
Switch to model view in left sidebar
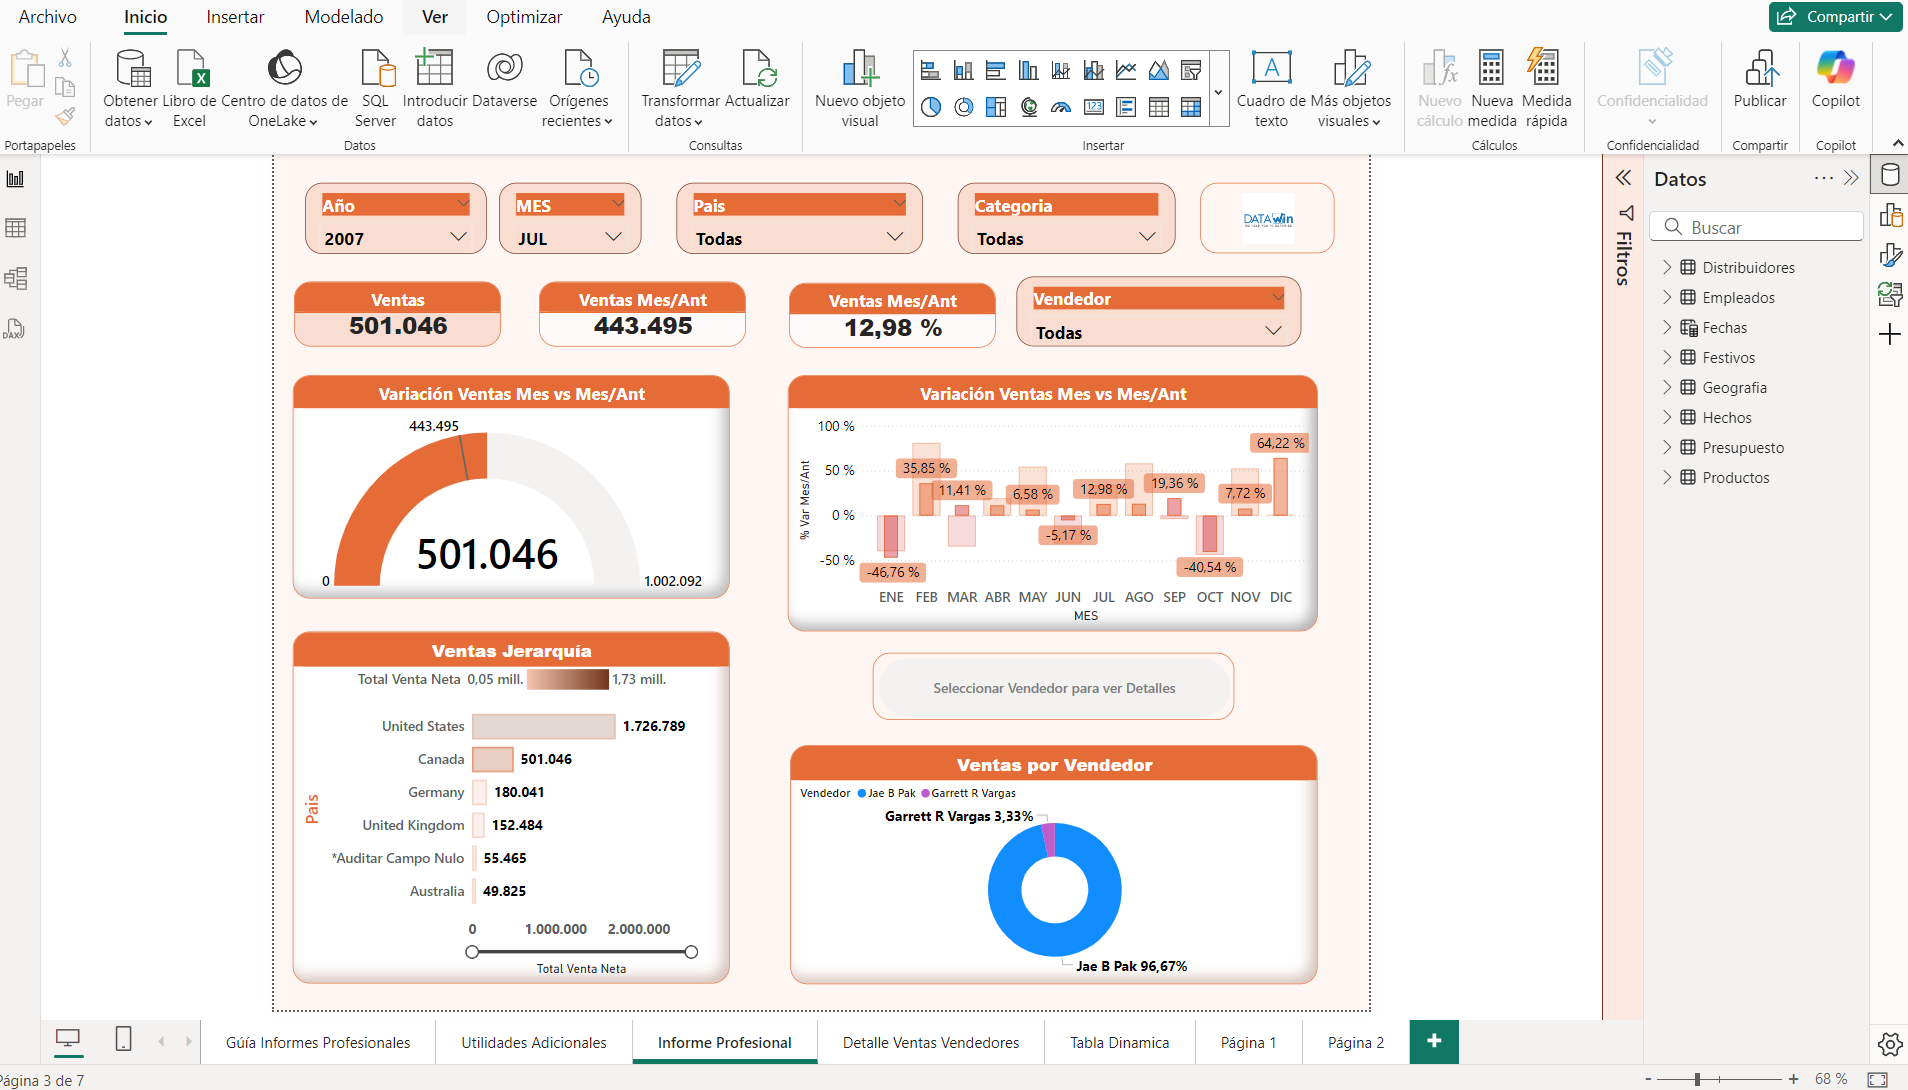[x=16, y=278]
